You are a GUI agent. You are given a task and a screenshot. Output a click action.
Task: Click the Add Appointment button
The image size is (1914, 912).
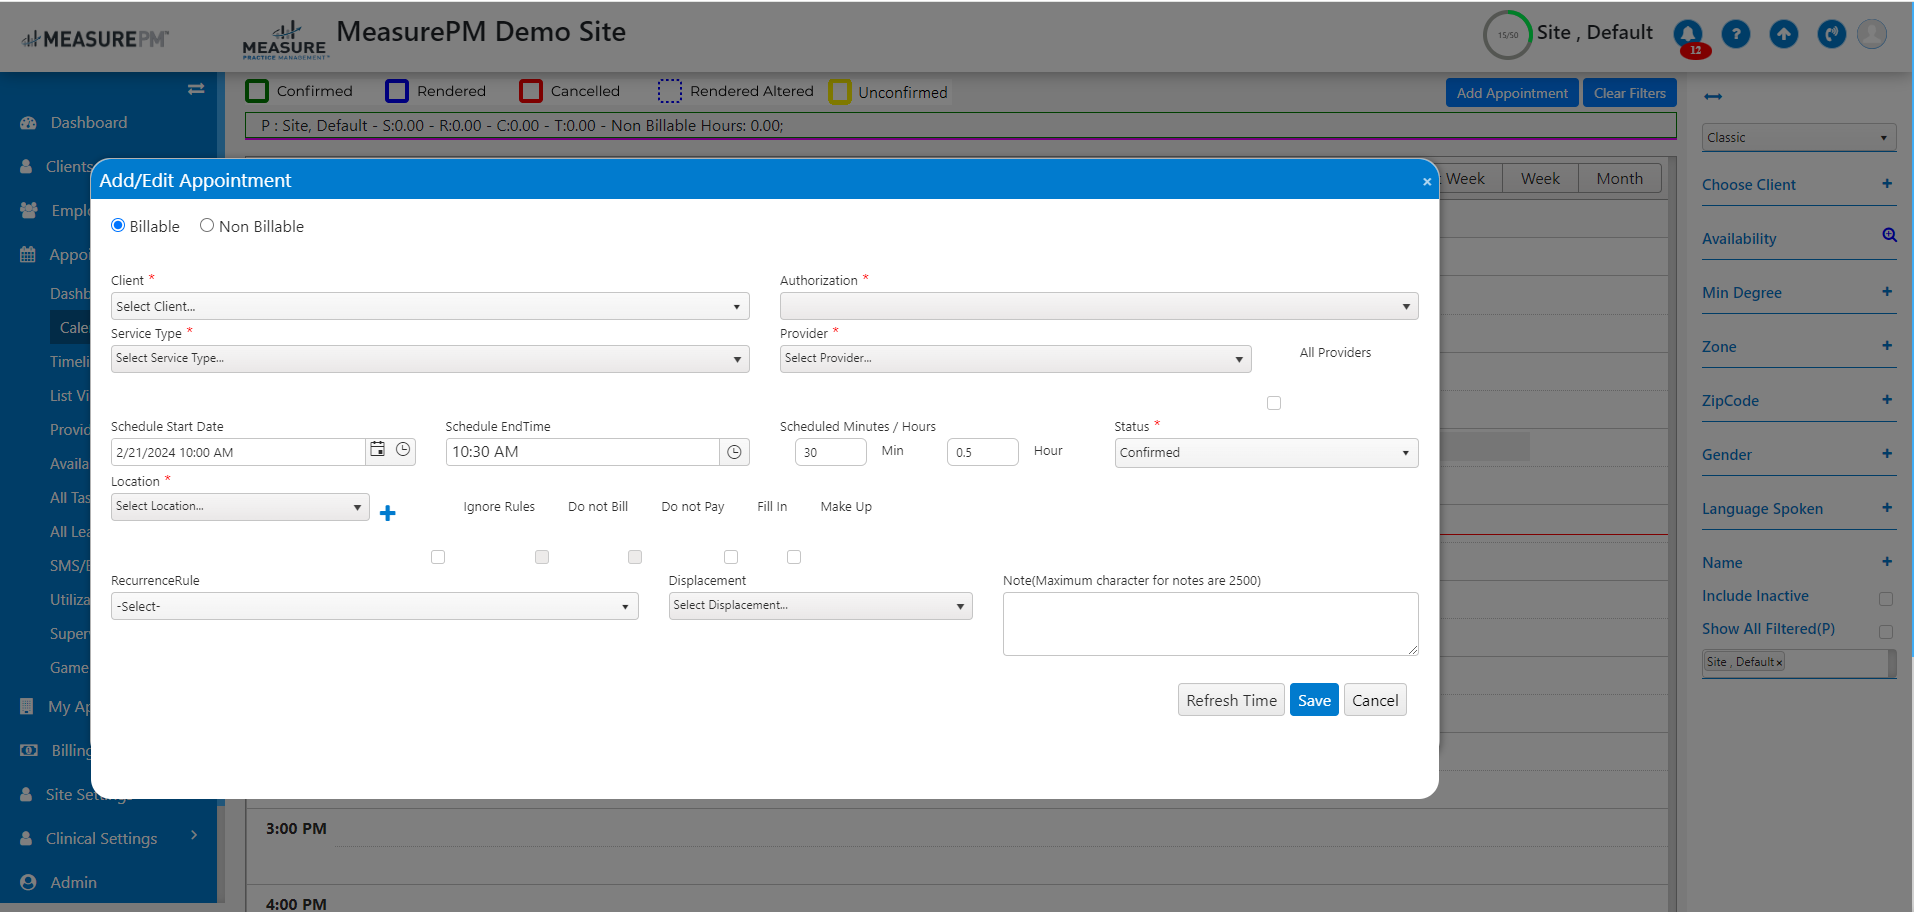tap(1512, 93)
